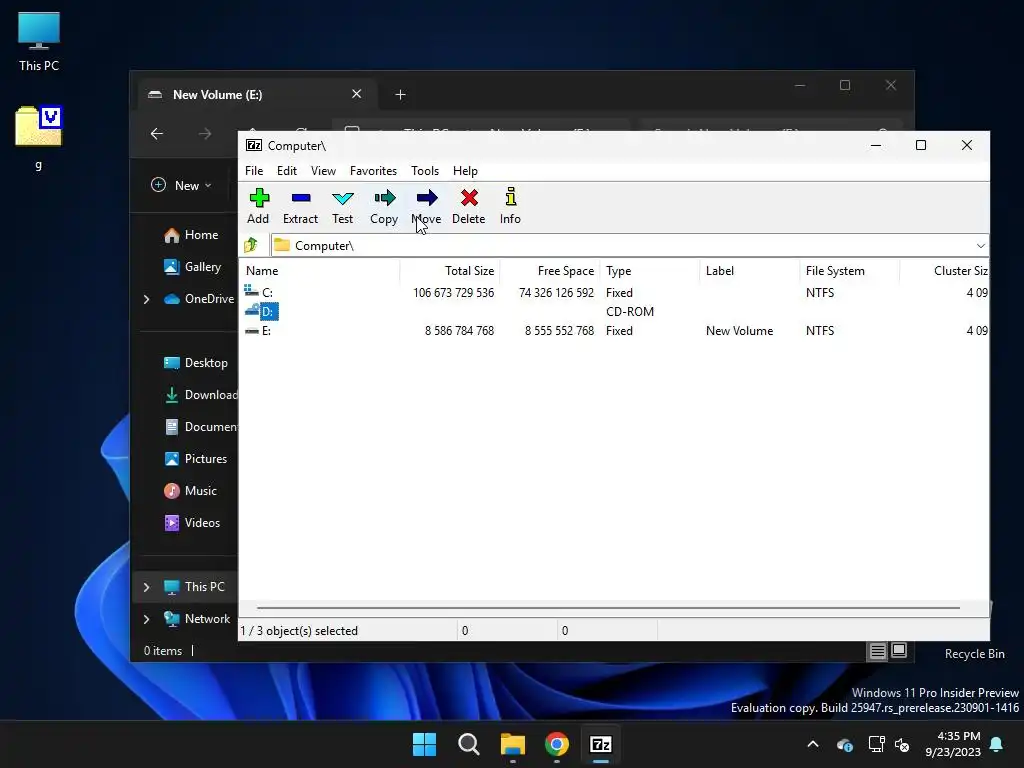Select the E: drive entry
Viewport: 1024px width, 768px height.
(258, 330)
